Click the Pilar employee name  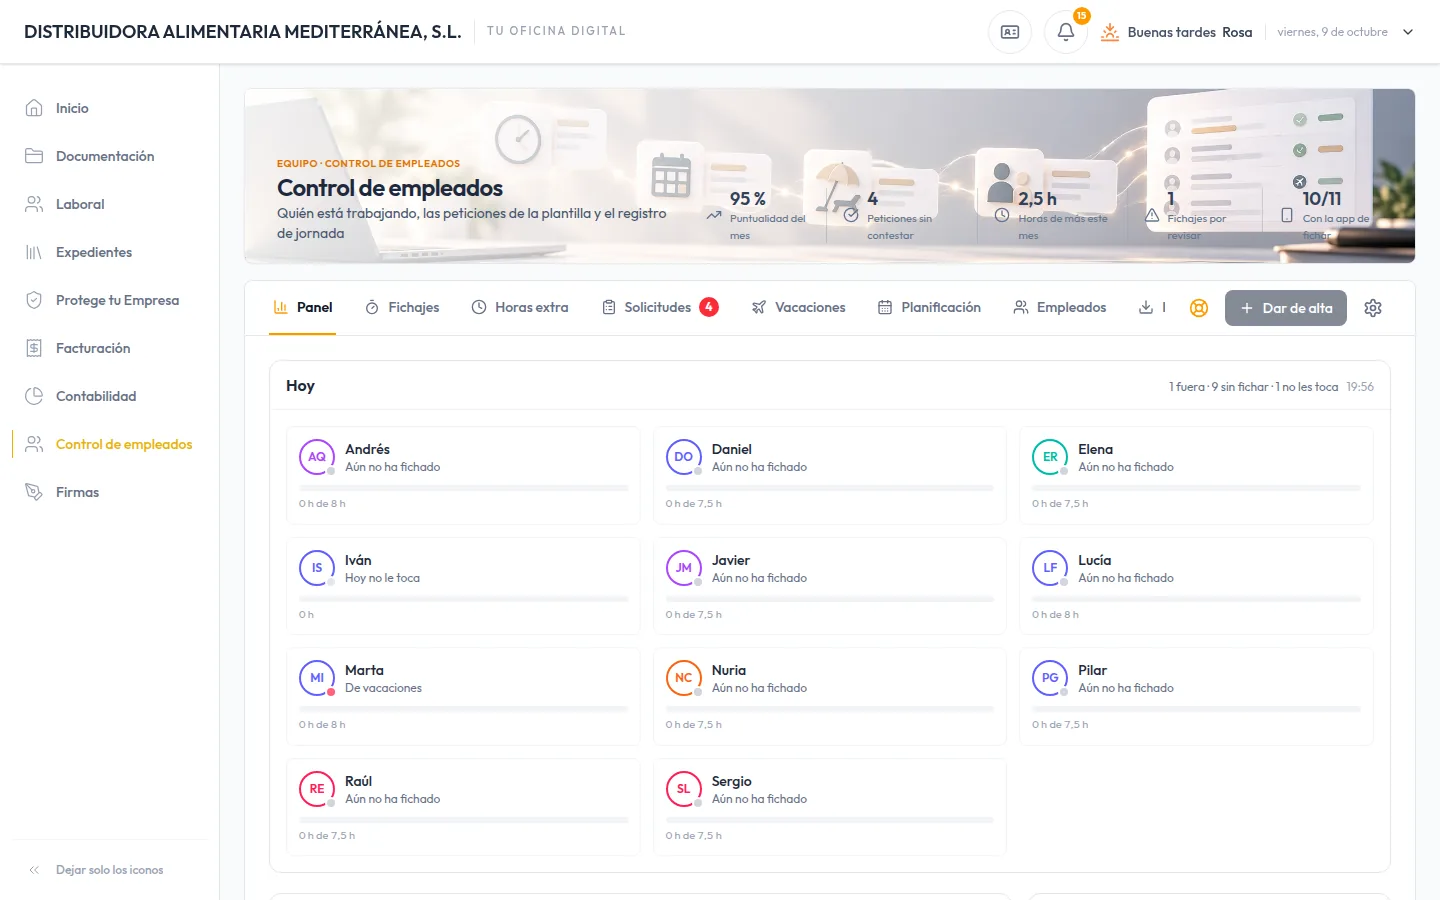click(x=1092, y=670)
